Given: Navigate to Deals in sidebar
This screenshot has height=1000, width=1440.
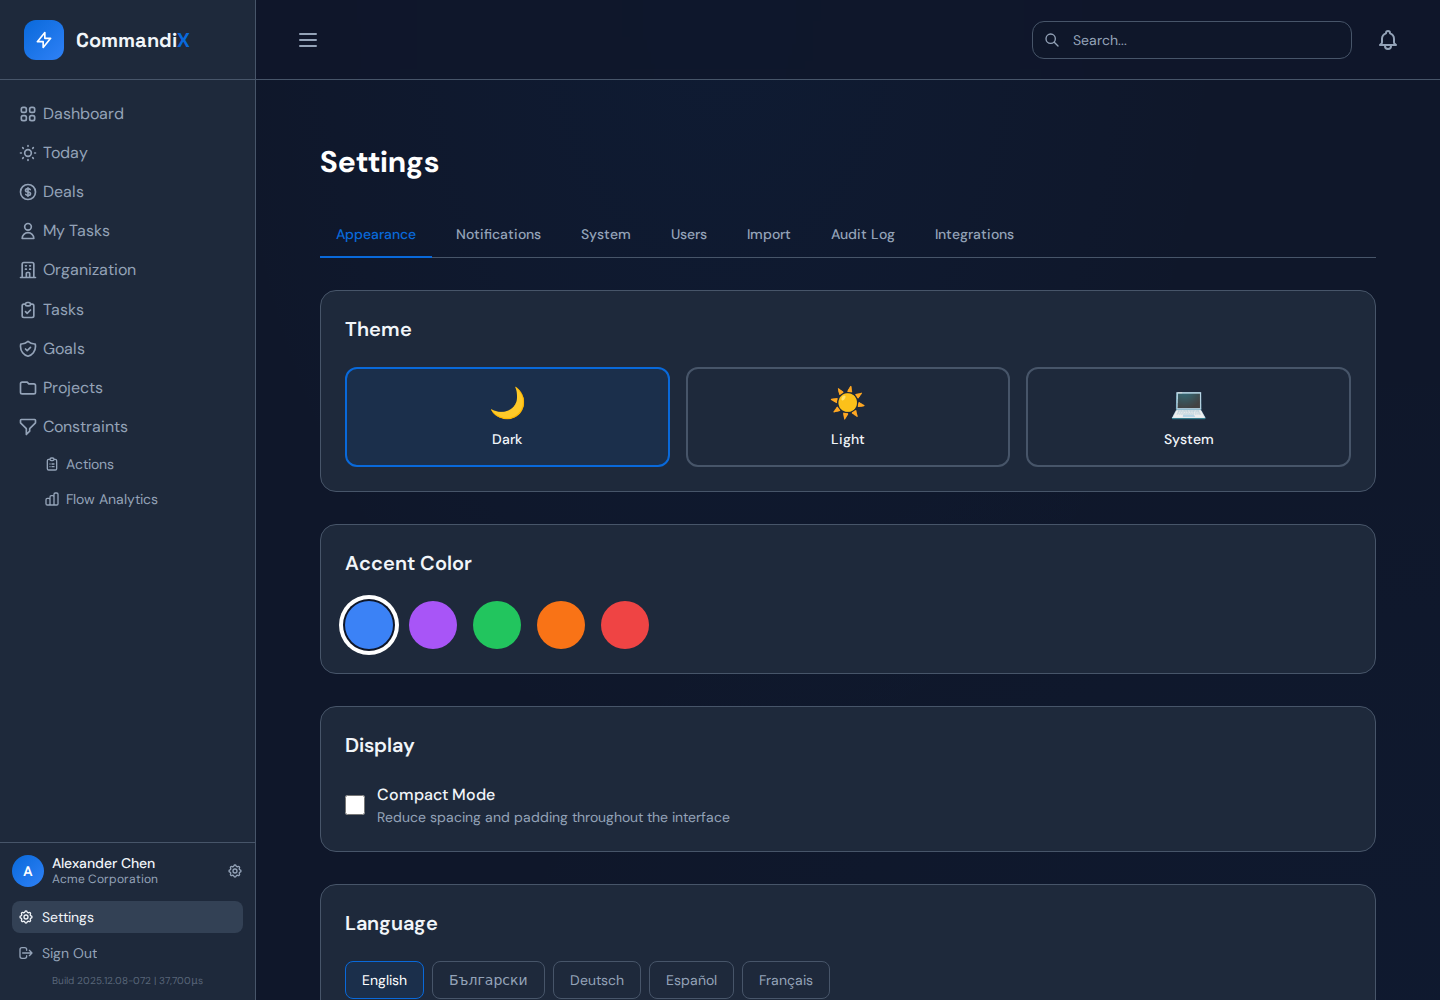Looking at the screenshot, I should click(127, 192).
